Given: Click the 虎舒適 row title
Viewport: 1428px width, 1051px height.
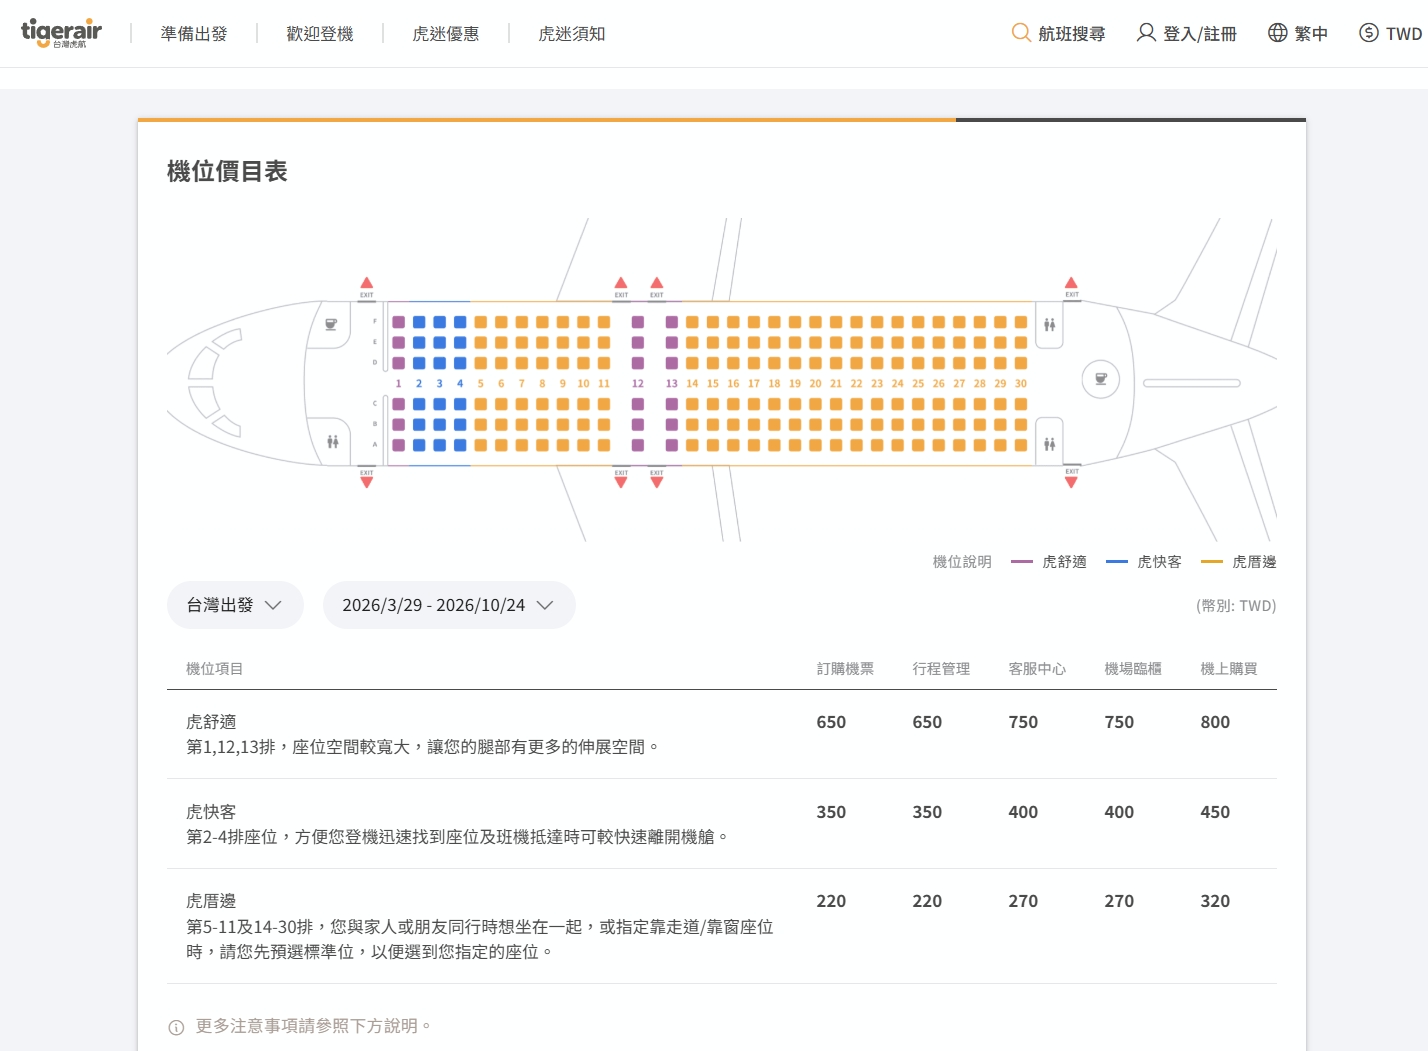Looking at the screenshot, I should (x=211, y=722).
